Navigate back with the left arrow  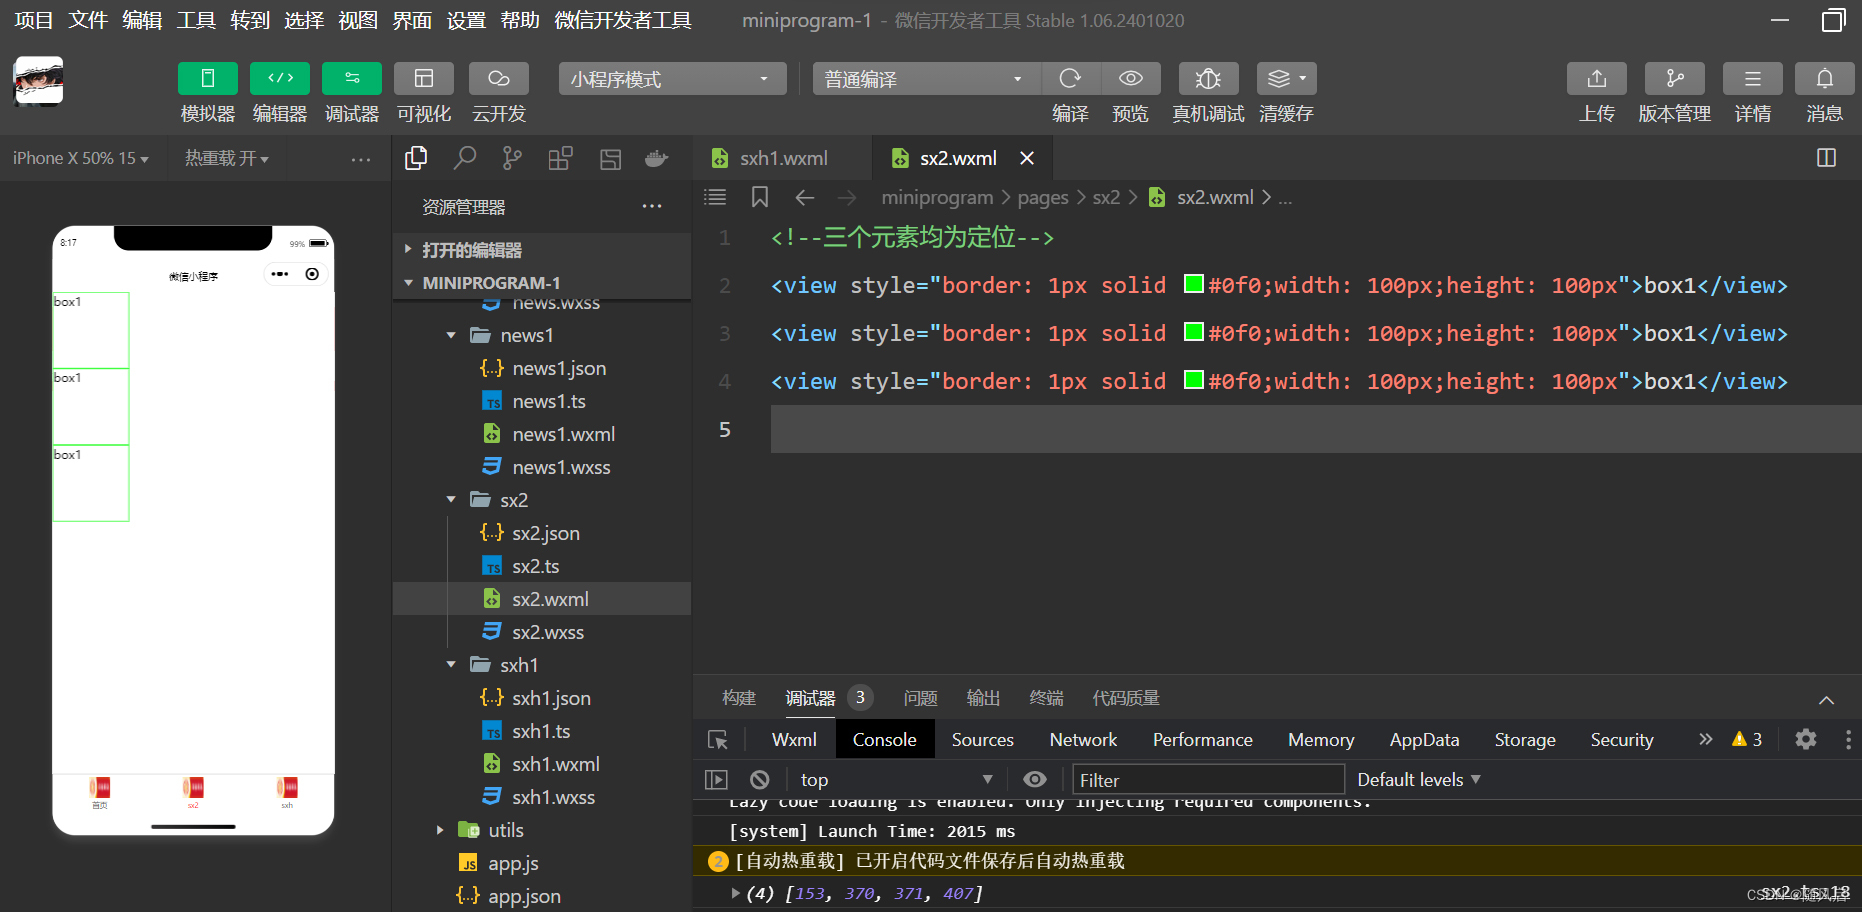pyautogui.click(x=805, y=197)
